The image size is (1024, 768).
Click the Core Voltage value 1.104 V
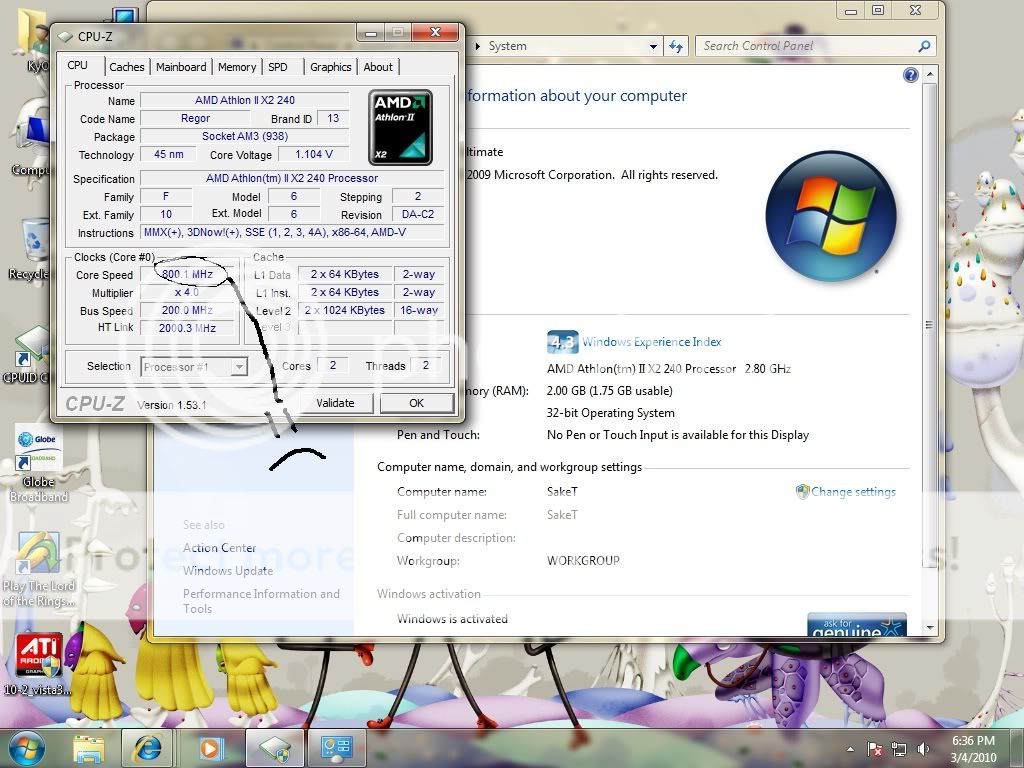tap(313, 154)
